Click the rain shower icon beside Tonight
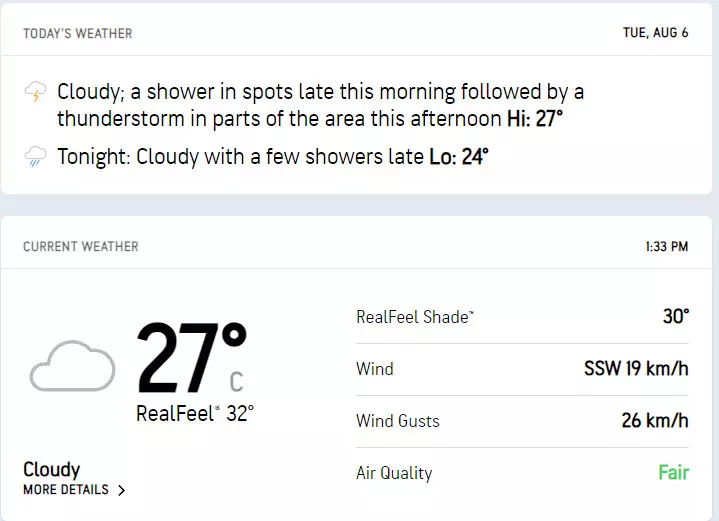 [35, 156]
